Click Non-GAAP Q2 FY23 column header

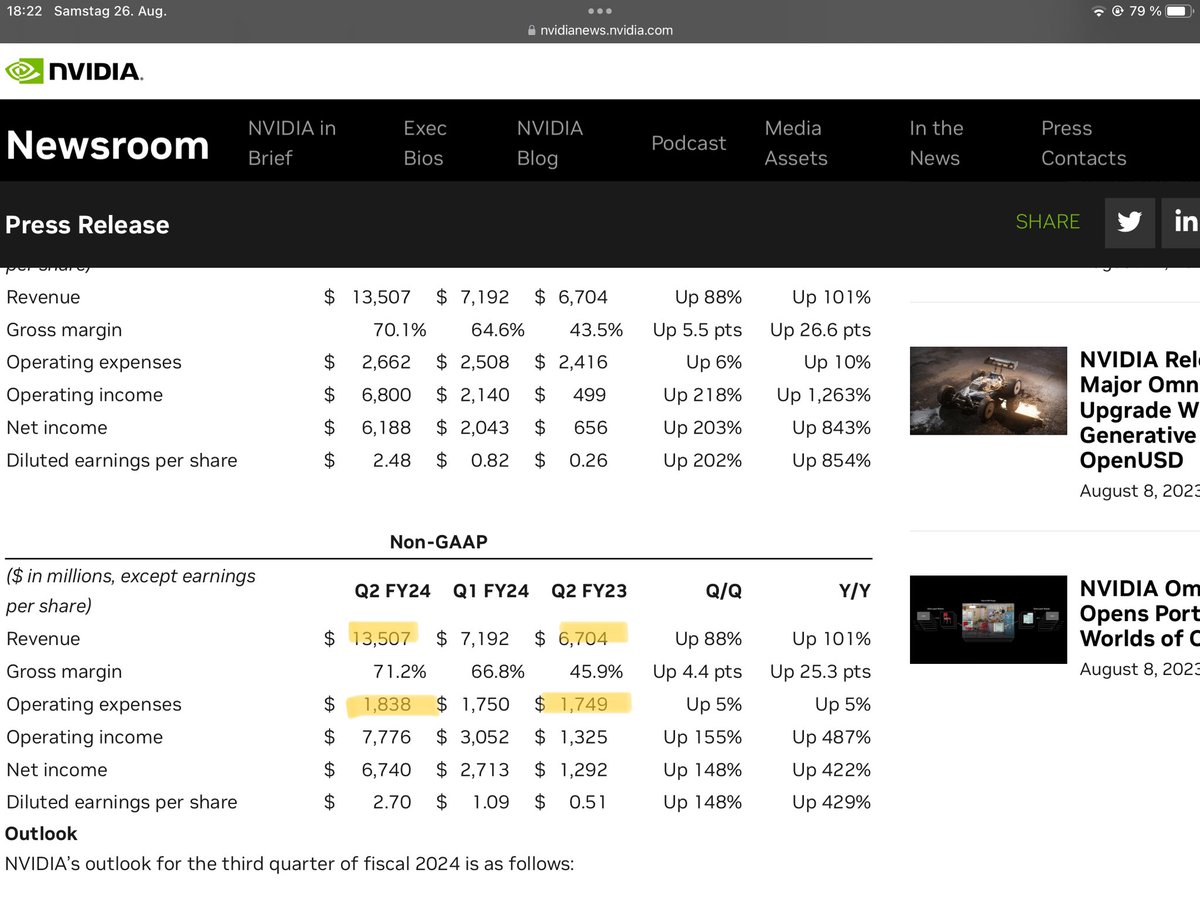pyautogui.click(x=589, y=591)
